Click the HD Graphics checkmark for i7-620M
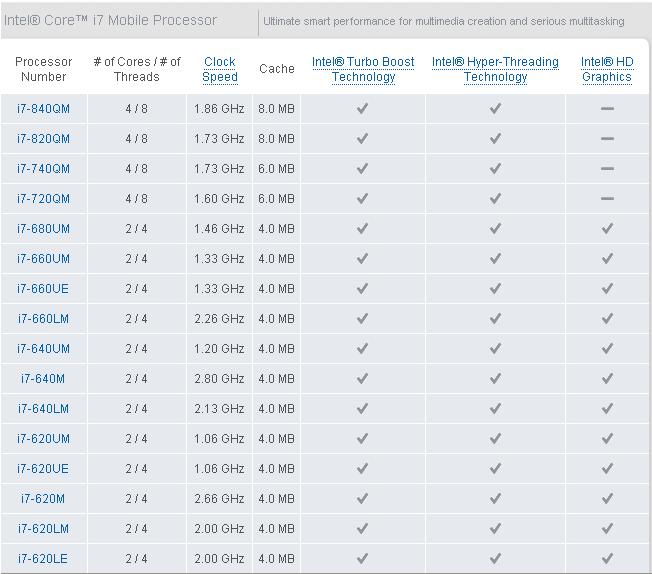 [x=607, y=498]
